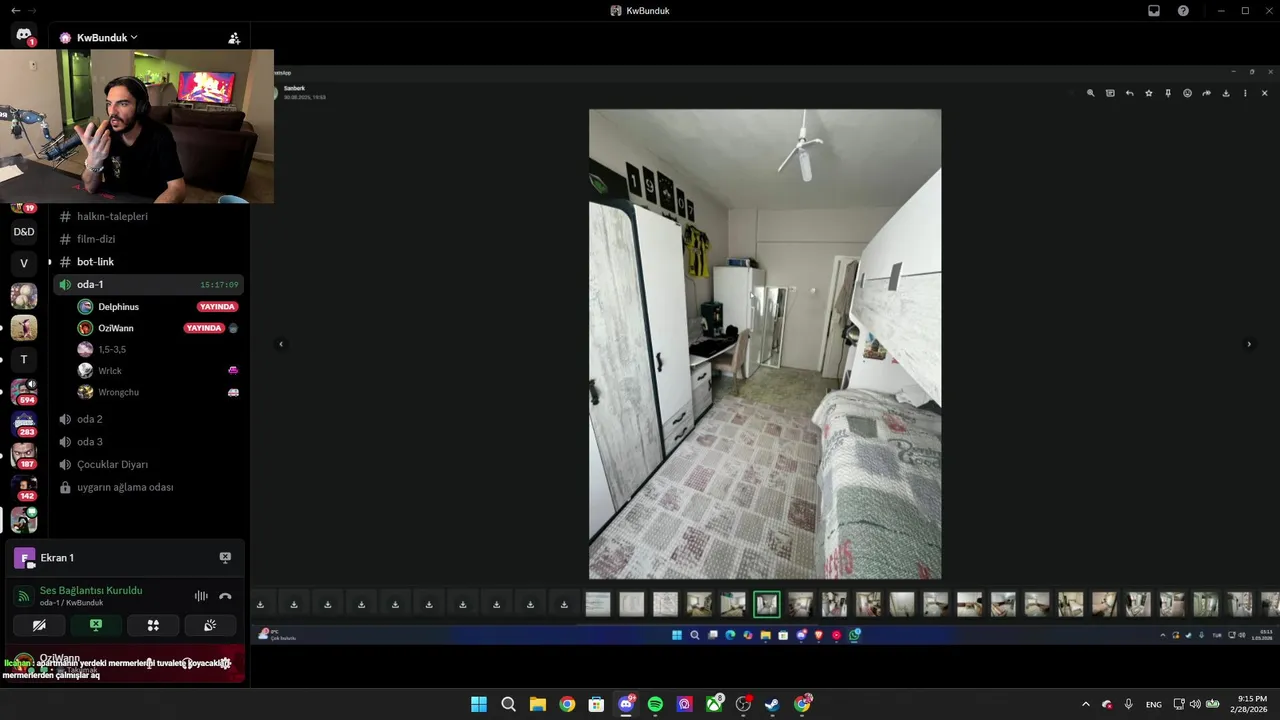The image size is (1280, 720).
Task: Watch Delphinus's YAYINDA stream badge
Action: pyautogui.click(x=217, y=307)
